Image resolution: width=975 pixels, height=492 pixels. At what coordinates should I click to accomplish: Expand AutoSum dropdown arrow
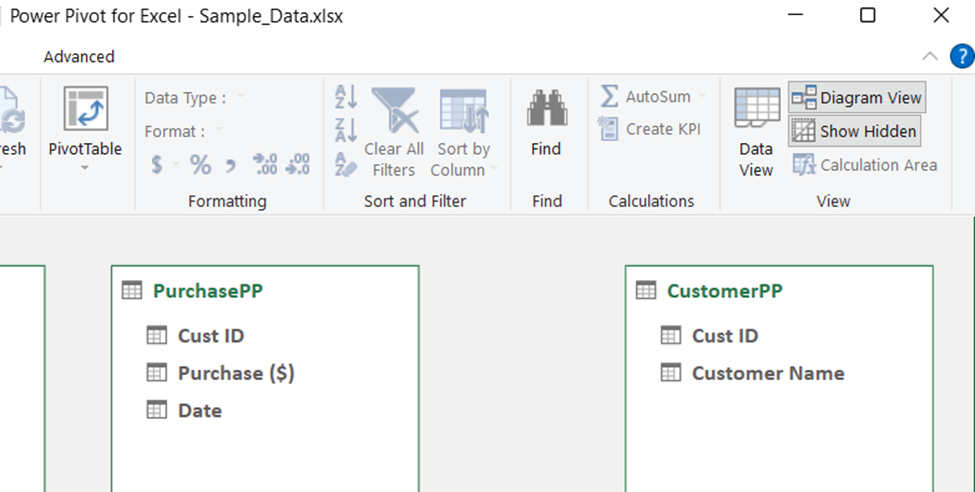pyautogui.click(x=702, y=96)
